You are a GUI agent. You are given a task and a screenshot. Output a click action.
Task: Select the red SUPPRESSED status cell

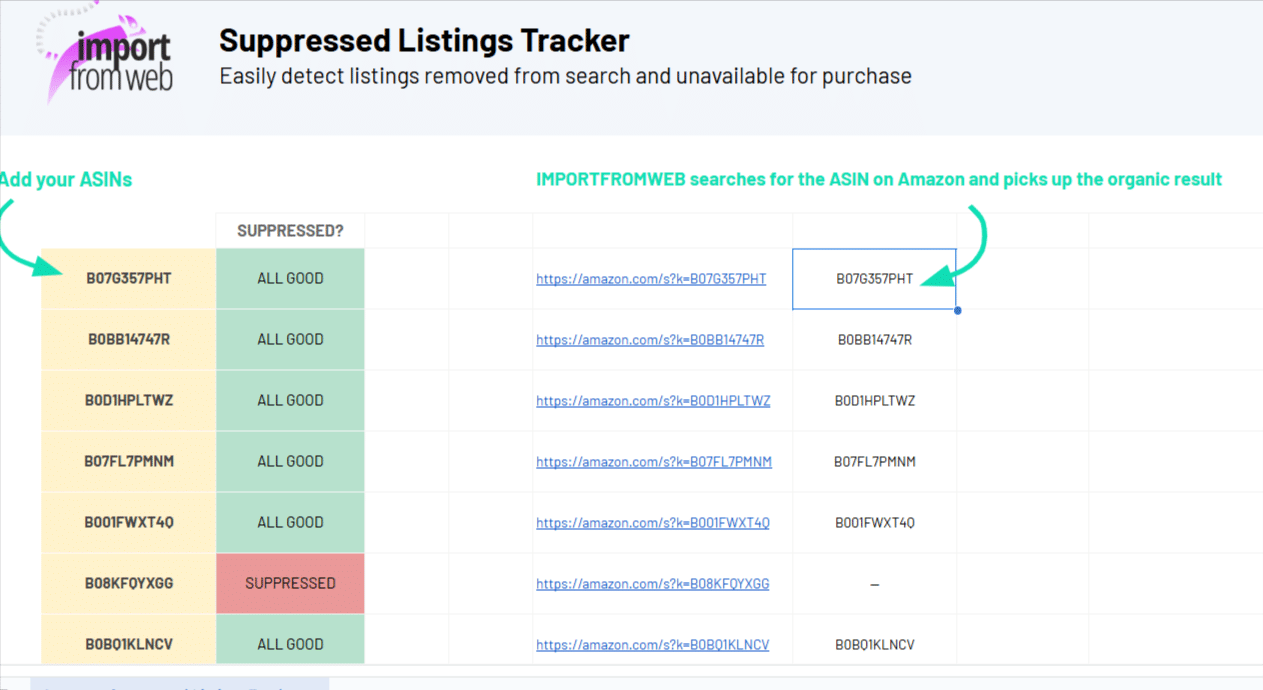coord(290,583)
